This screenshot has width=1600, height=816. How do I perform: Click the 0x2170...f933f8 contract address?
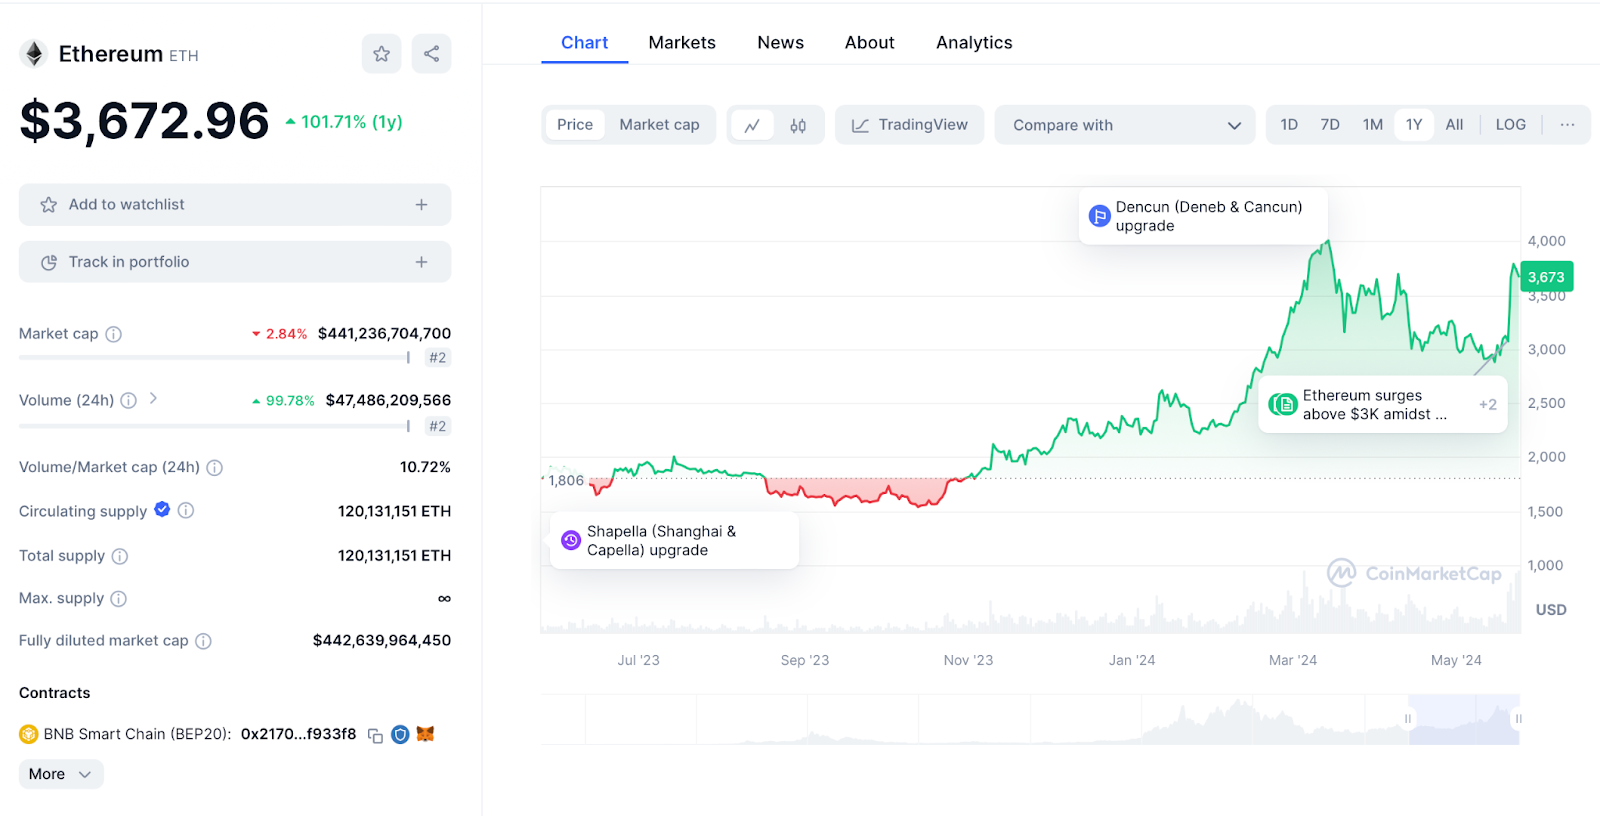point(298,734)
